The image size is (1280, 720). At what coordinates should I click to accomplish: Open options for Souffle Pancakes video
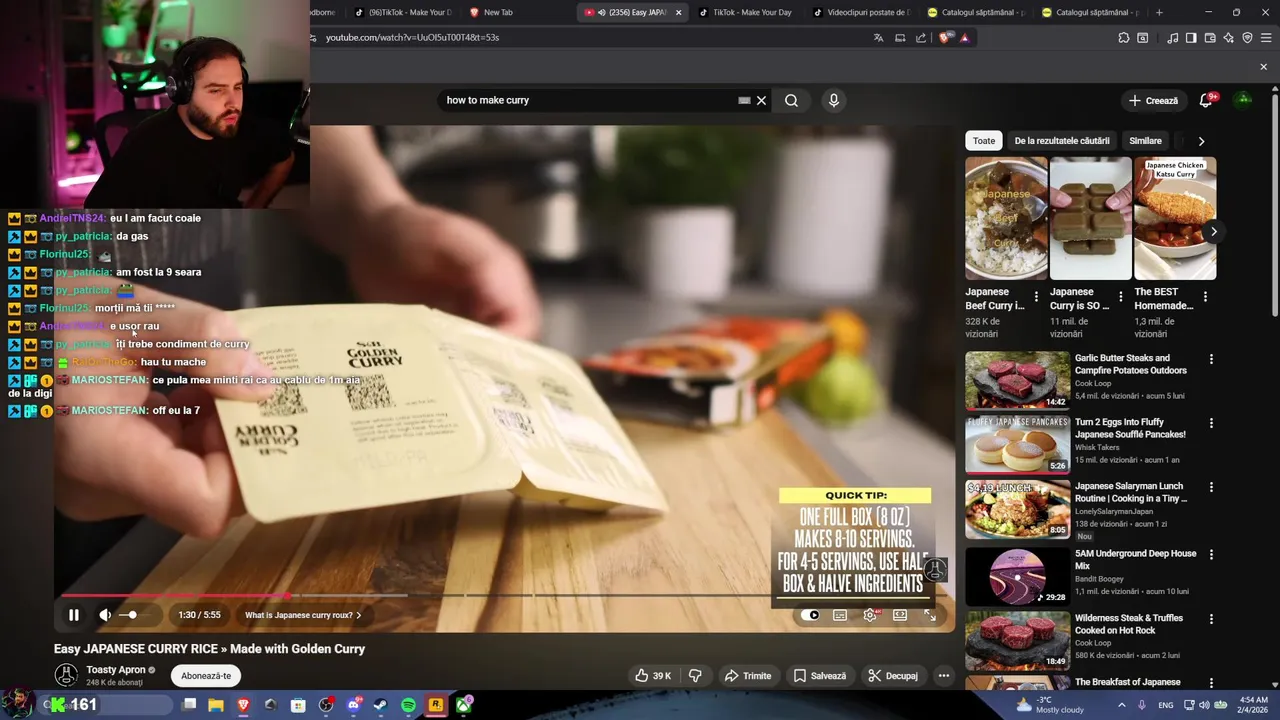(1211, 423)
